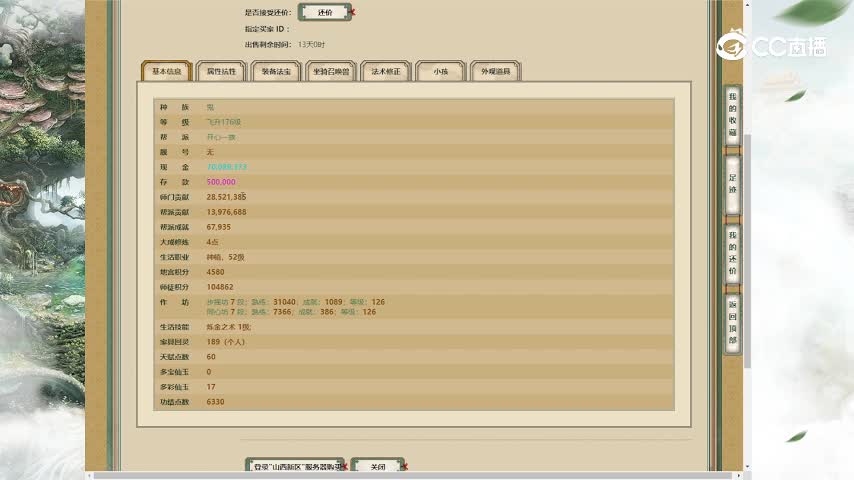Go to the 坐骑召唤兽 tab
This screenshot has width=854, height=480.
coord(331,72)
